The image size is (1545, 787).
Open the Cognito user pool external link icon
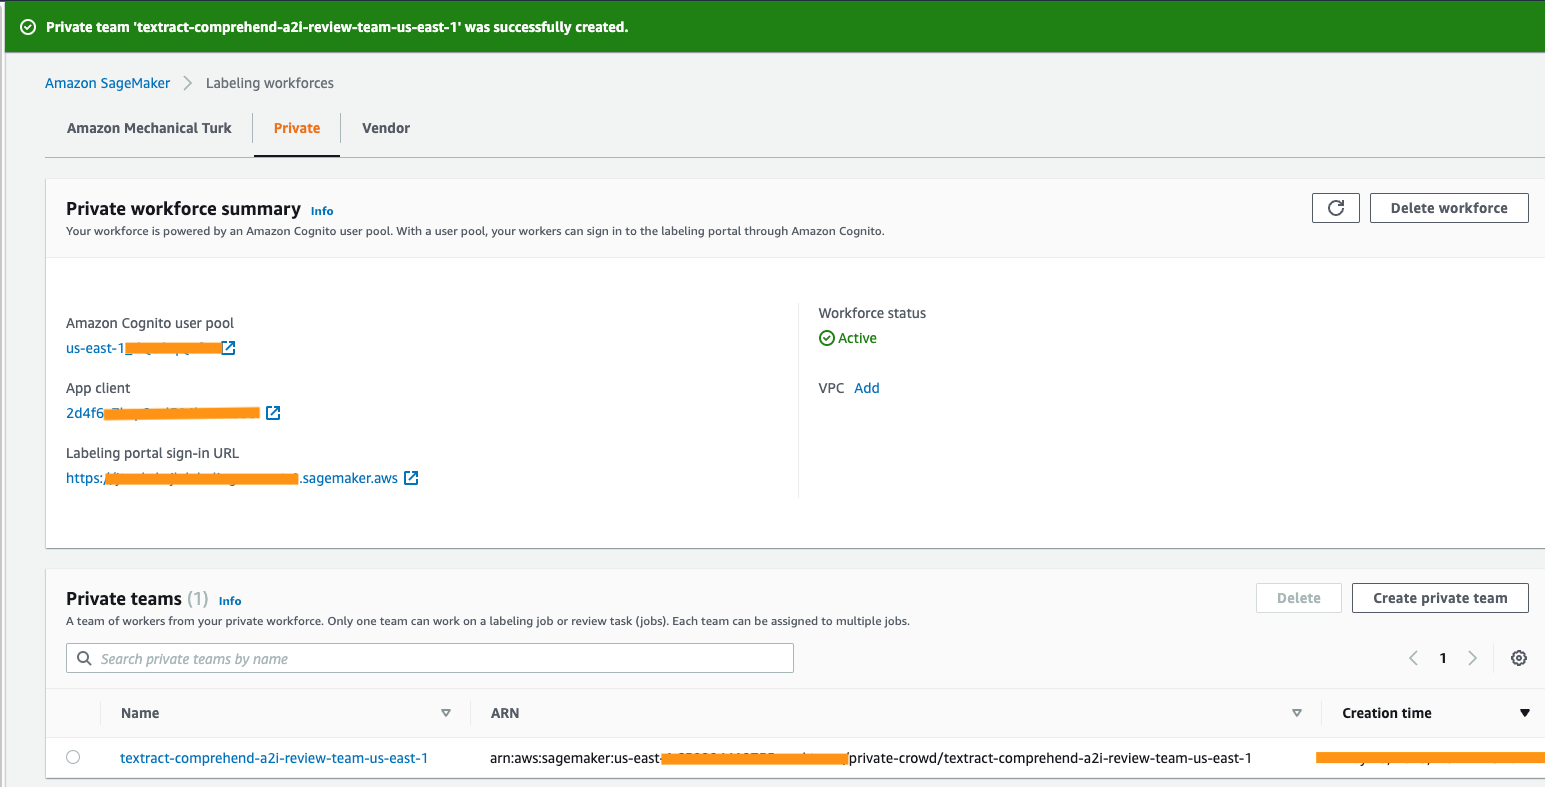click(228, 348)
